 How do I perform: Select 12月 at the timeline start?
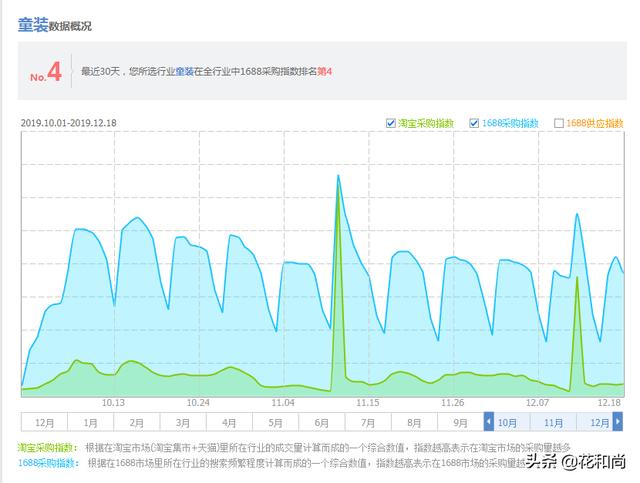pyautogui.click(x=44, y=422)
